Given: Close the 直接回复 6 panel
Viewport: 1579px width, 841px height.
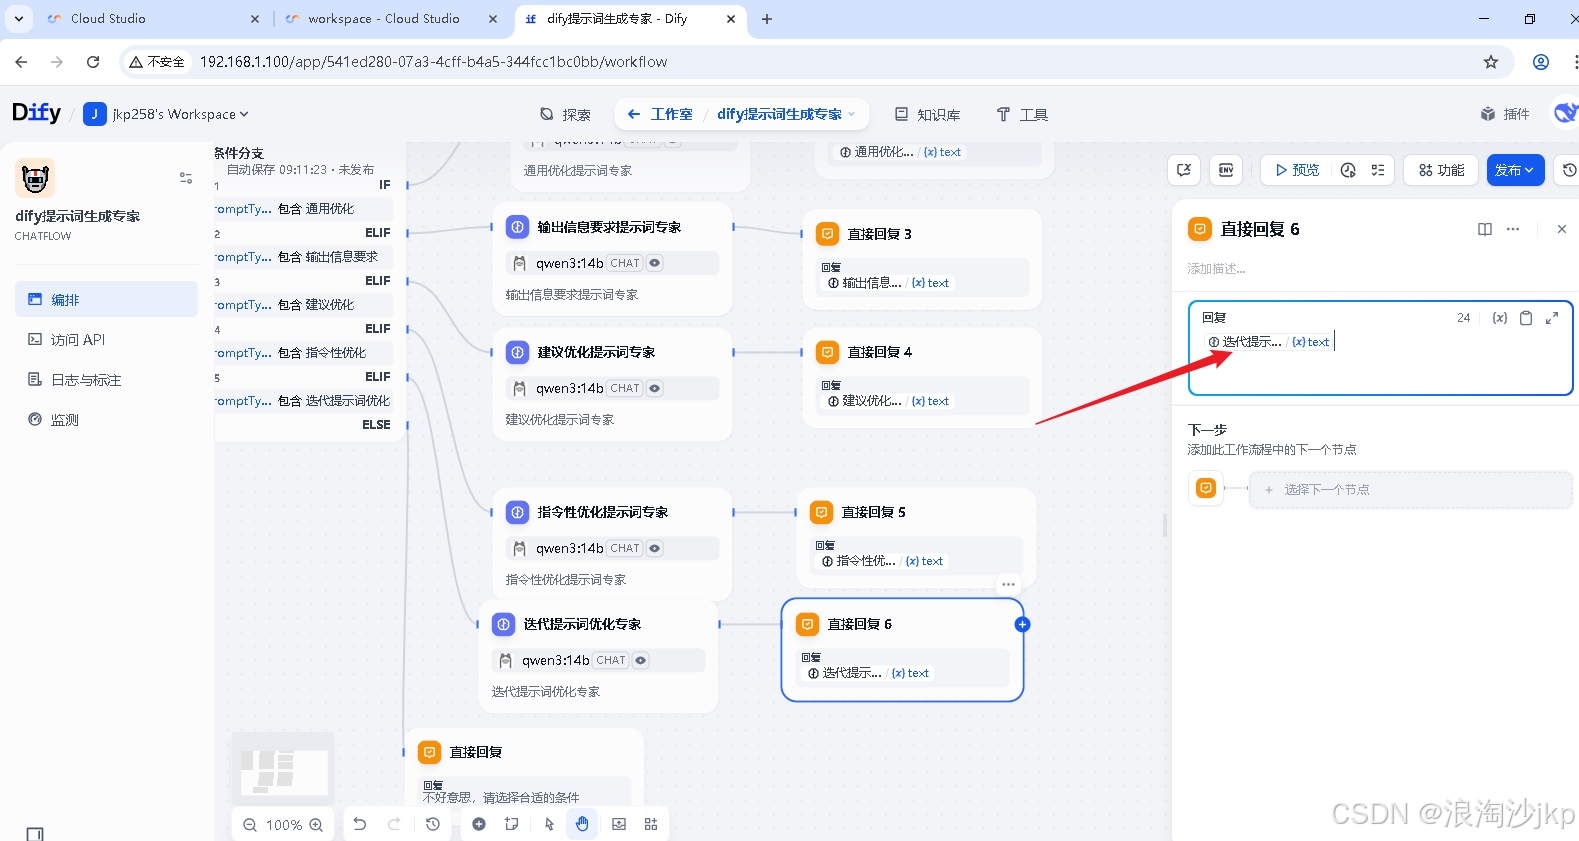Looking at the screenshot, I should click(1562, 229).
